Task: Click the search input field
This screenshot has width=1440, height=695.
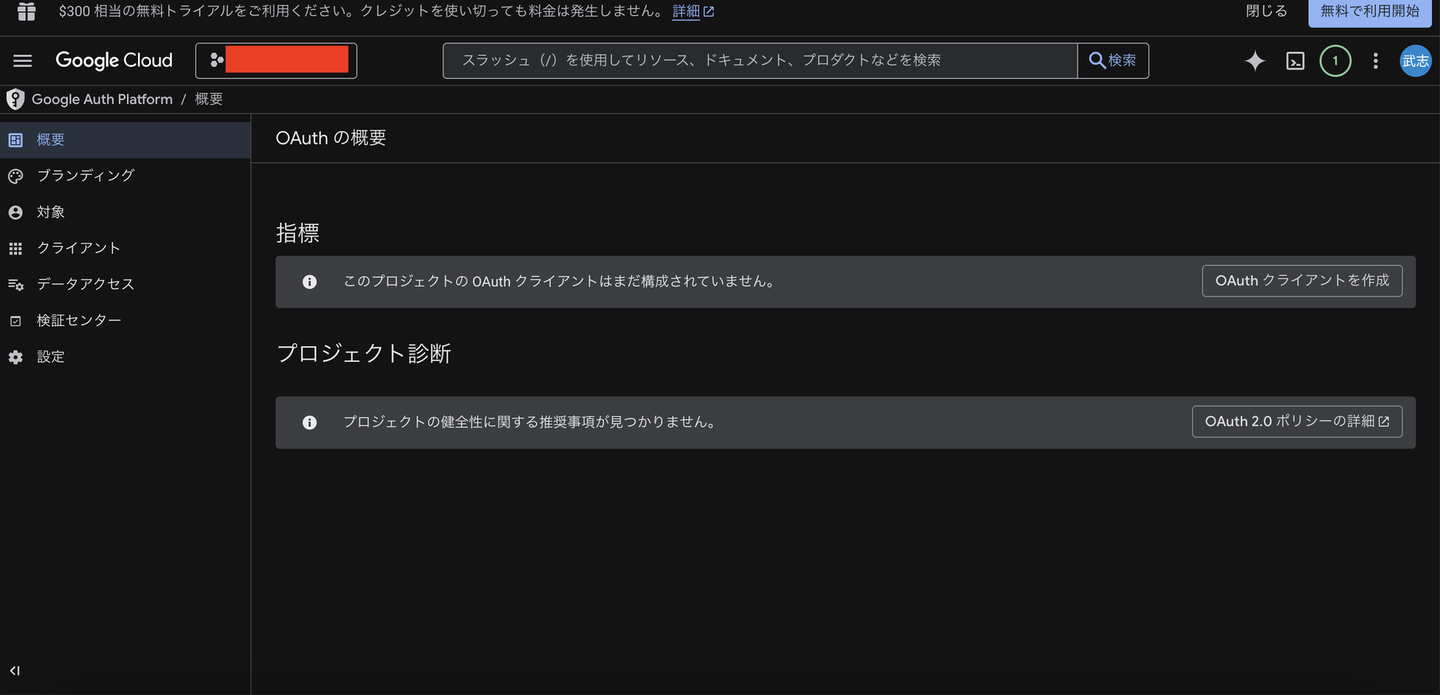Action: [x=760, y=61]
